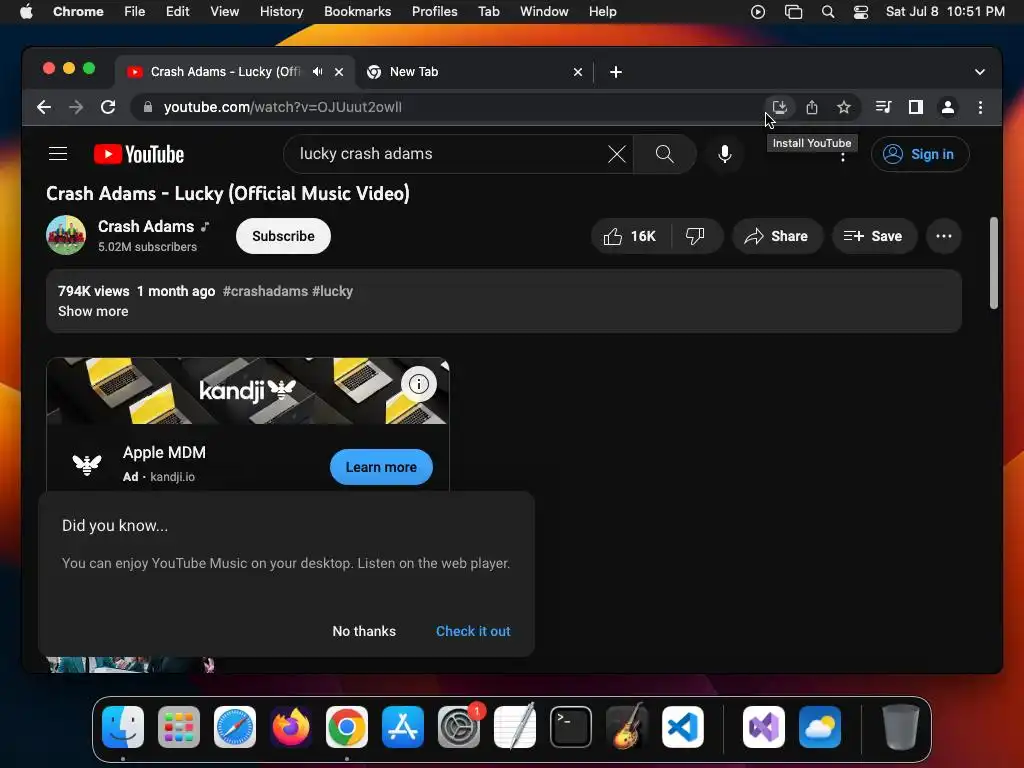
Task: Search with your voice microphone icon
Action: click(x=724, y=154)
